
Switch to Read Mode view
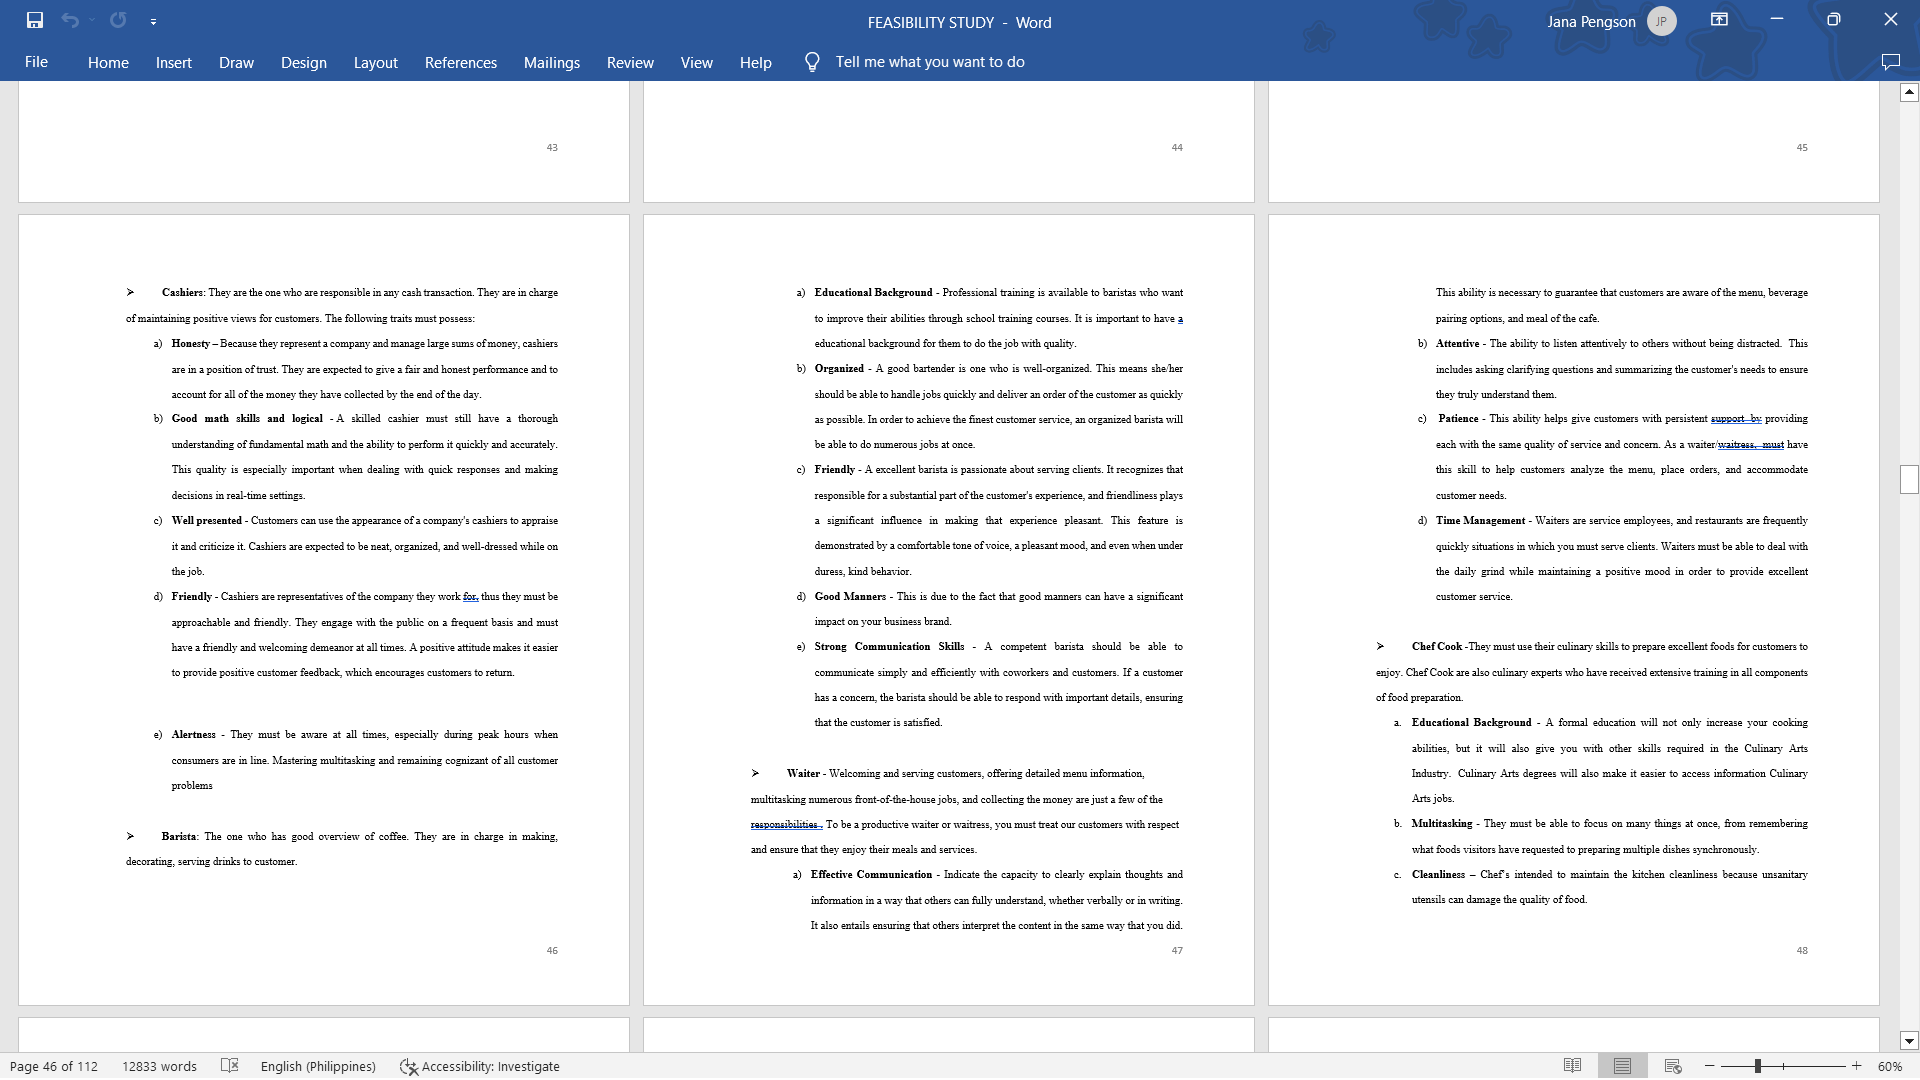1572,1066
